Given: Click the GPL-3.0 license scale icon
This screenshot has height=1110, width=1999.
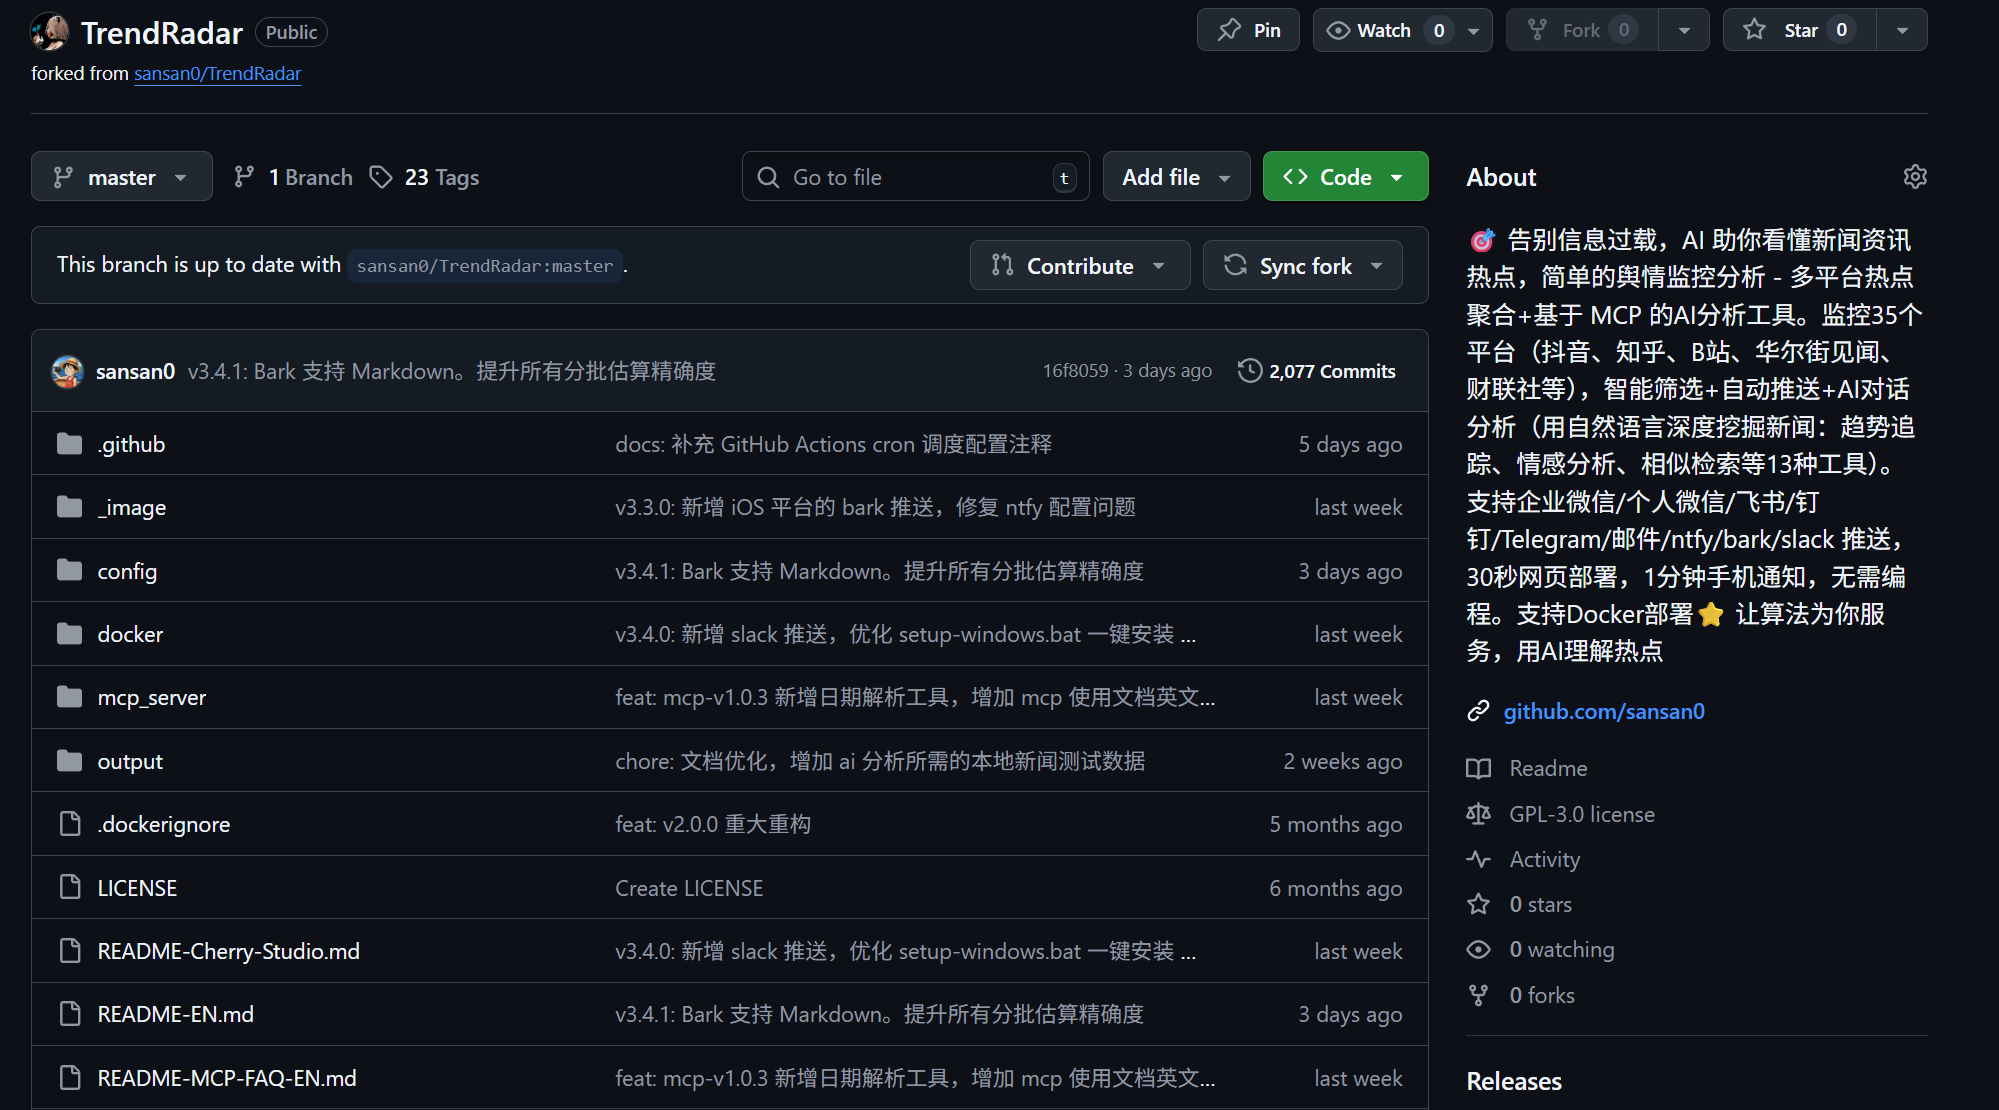Looking at the screenshot, I should [1478, 813].
